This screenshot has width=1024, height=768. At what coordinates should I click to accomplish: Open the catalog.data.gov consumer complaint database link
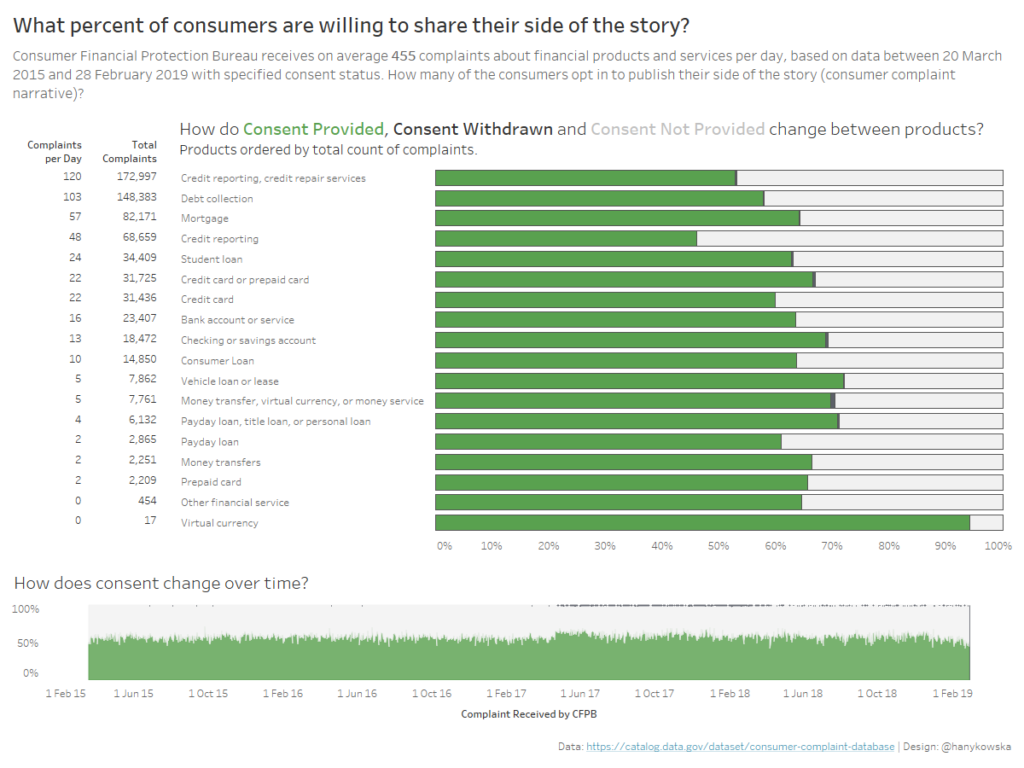pyautogui.click(x=740, y=746)
